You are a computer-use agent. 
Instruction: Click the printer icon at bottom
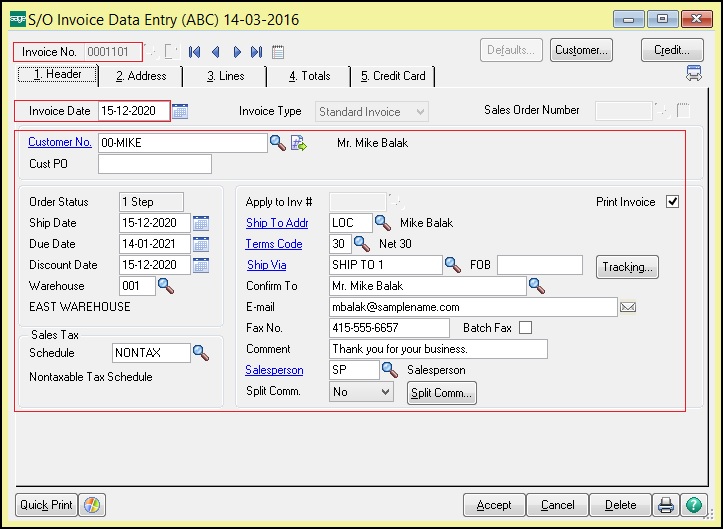pos(666,505)
